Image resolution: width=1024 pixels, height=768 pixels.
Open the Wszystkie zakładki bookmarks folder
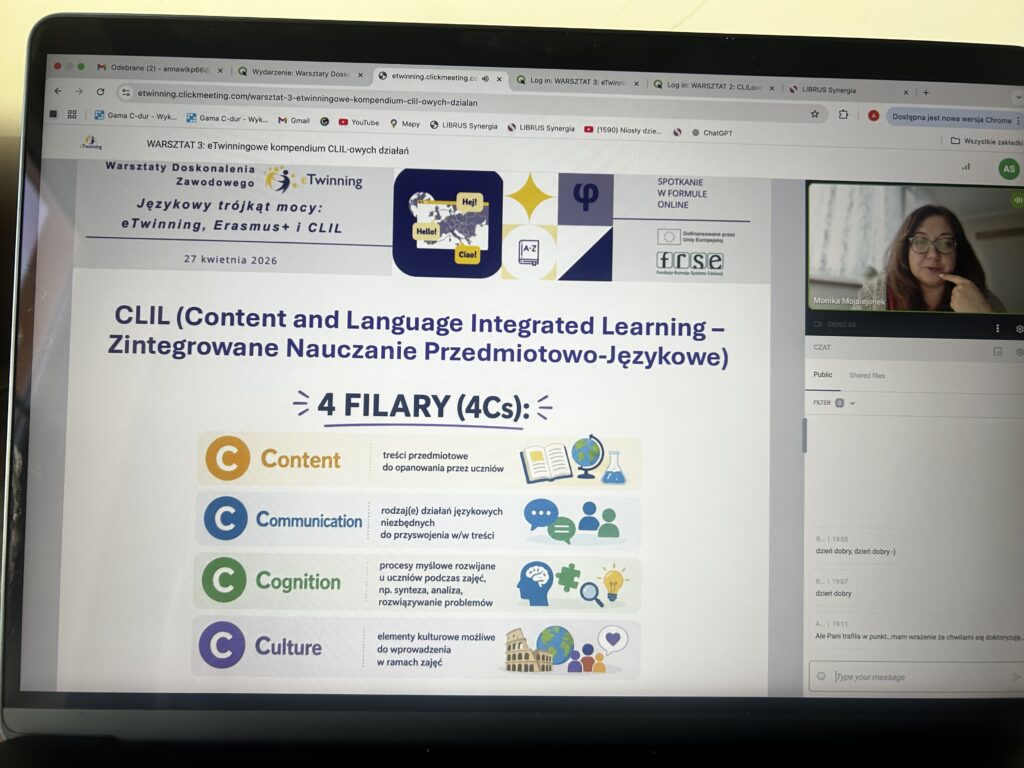point(986,141)
